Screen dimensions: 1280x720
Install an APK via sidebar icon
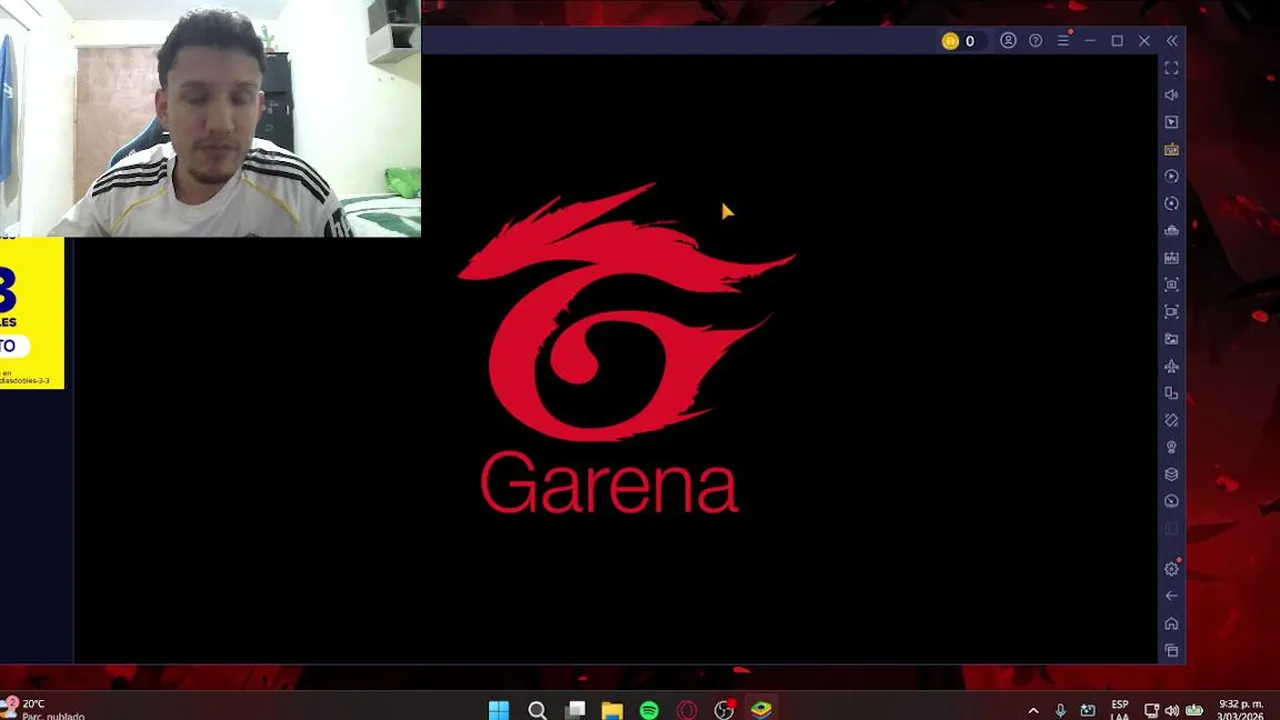(1171, 257)
